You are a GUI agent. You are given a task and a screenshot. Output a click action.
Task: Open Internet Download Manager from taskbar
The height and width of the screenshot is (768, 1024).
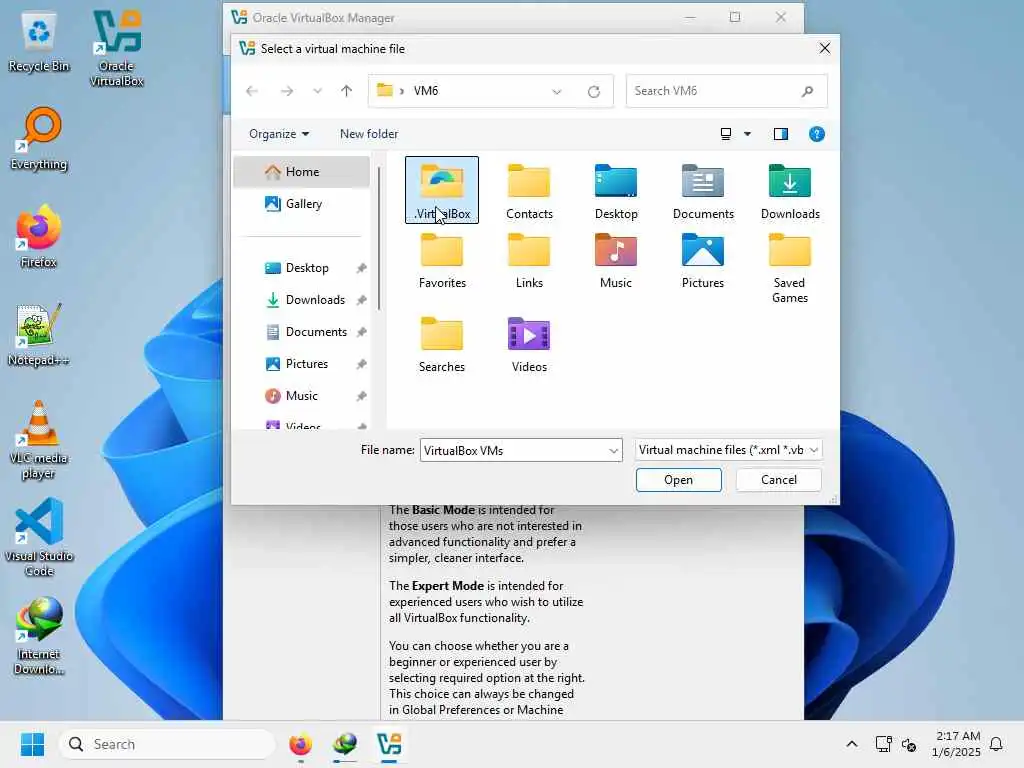[x=345, y=744]
